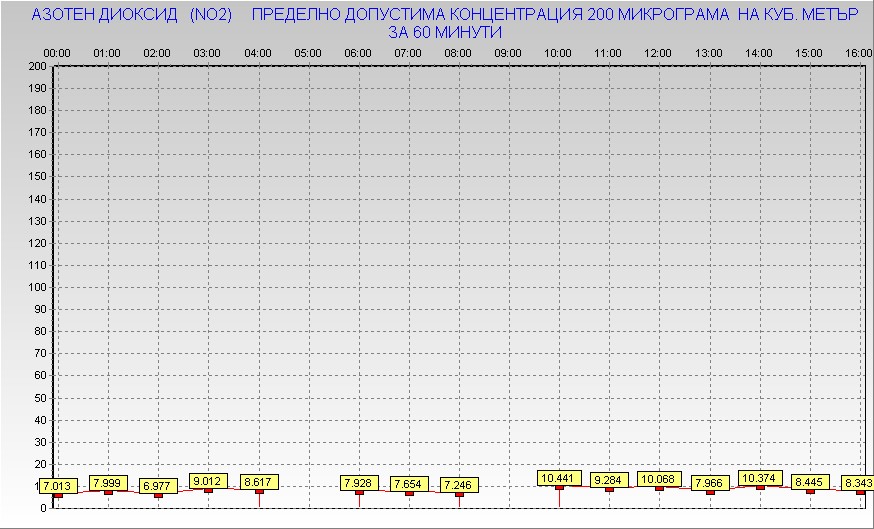Select the 00:00 time axis label
874x529 pixels.
pyautogui.click(x=58, y=53)
